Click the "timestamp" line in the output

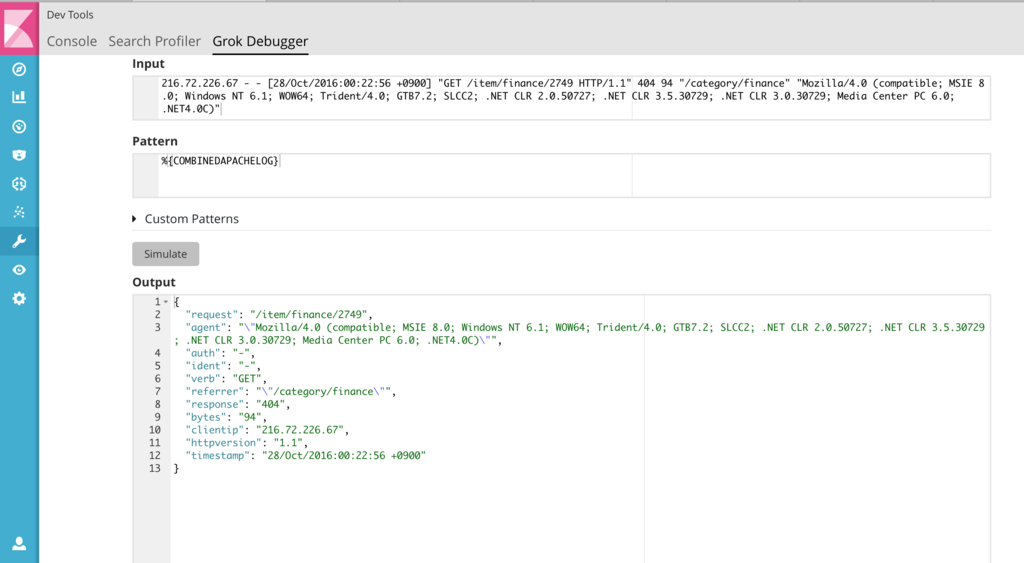(x=306, y=455)
